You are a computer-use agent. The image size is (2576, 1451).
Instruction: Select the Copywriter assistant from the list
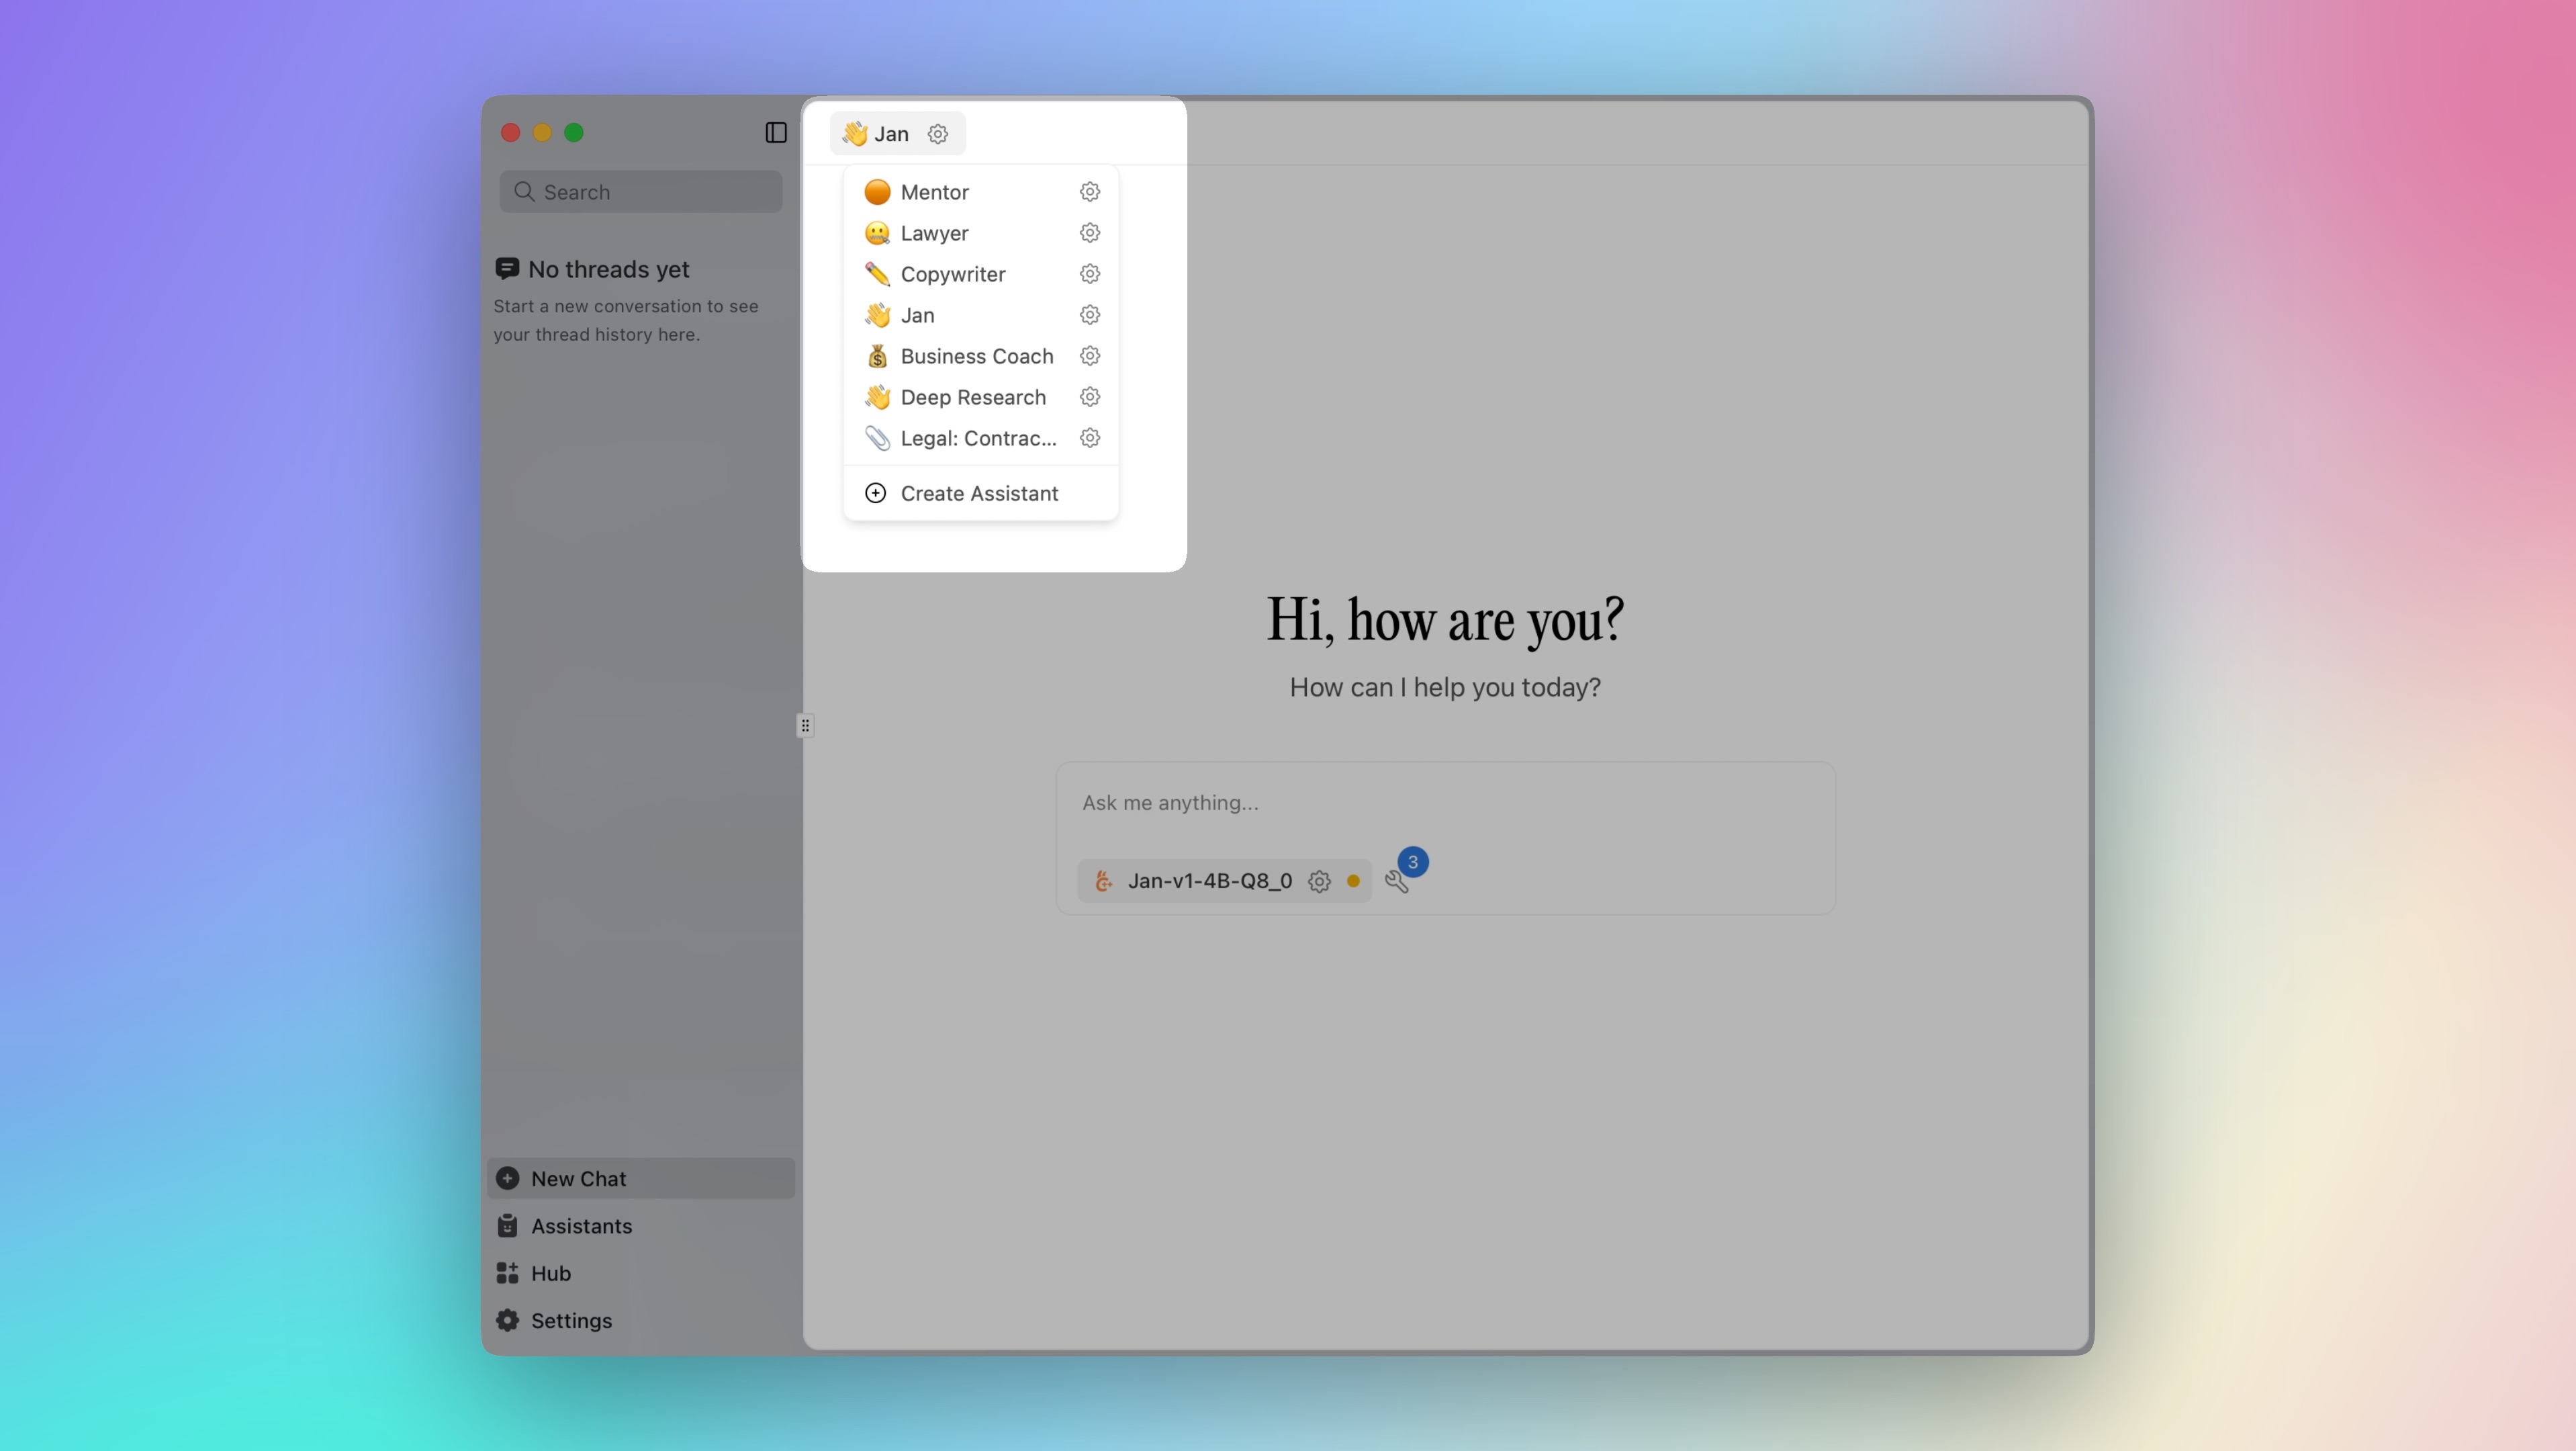coord(953,274)
